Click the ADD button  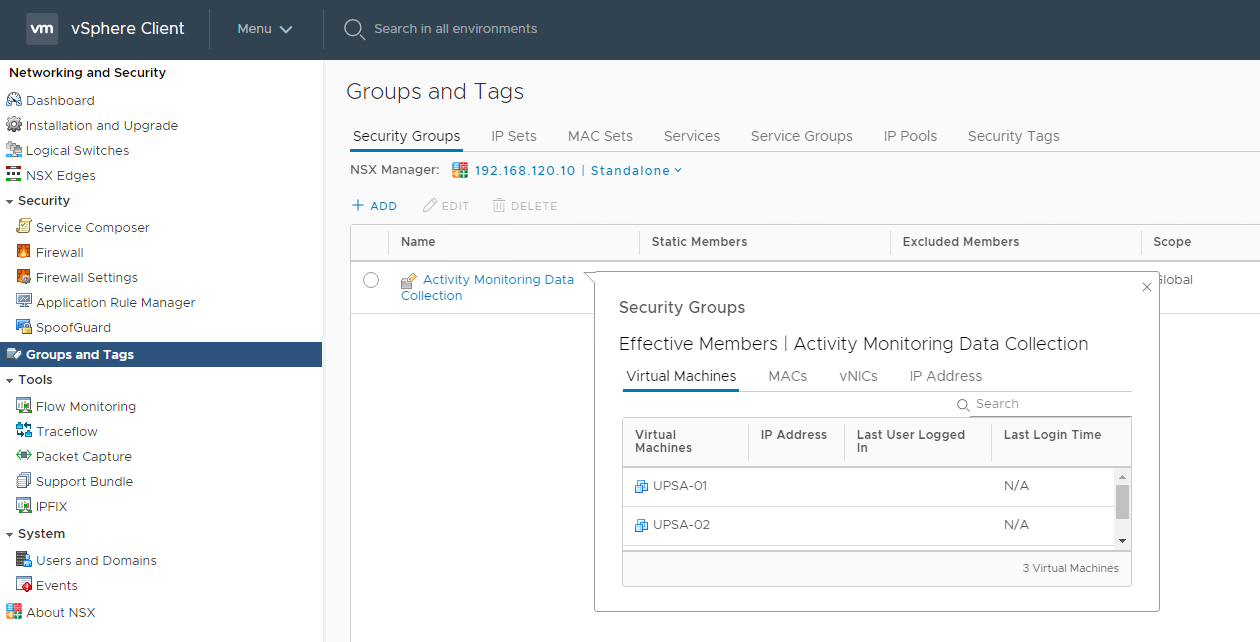click(375, 206)
